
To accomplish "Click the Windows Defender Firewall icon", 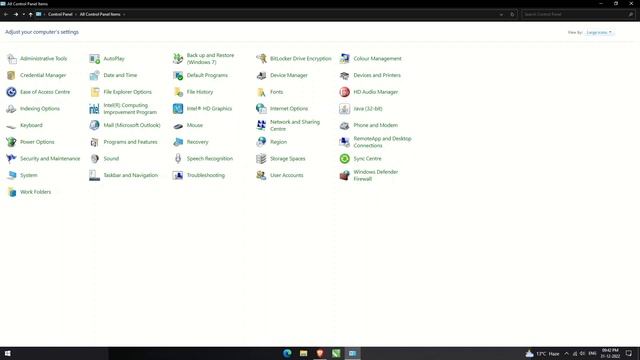I will click(344, 176).
